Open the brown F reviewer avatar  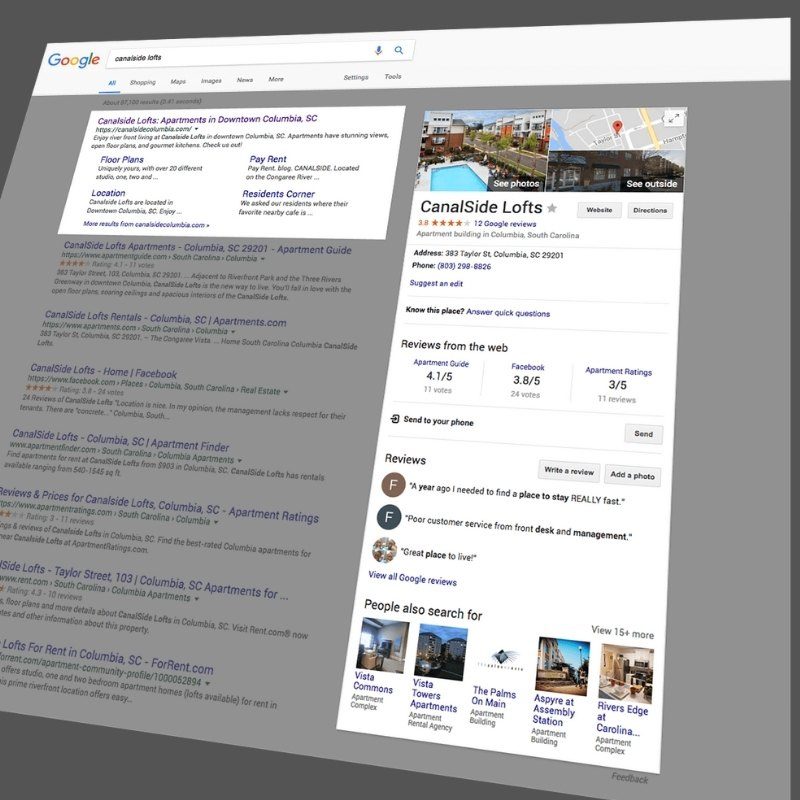coord(393,485)
